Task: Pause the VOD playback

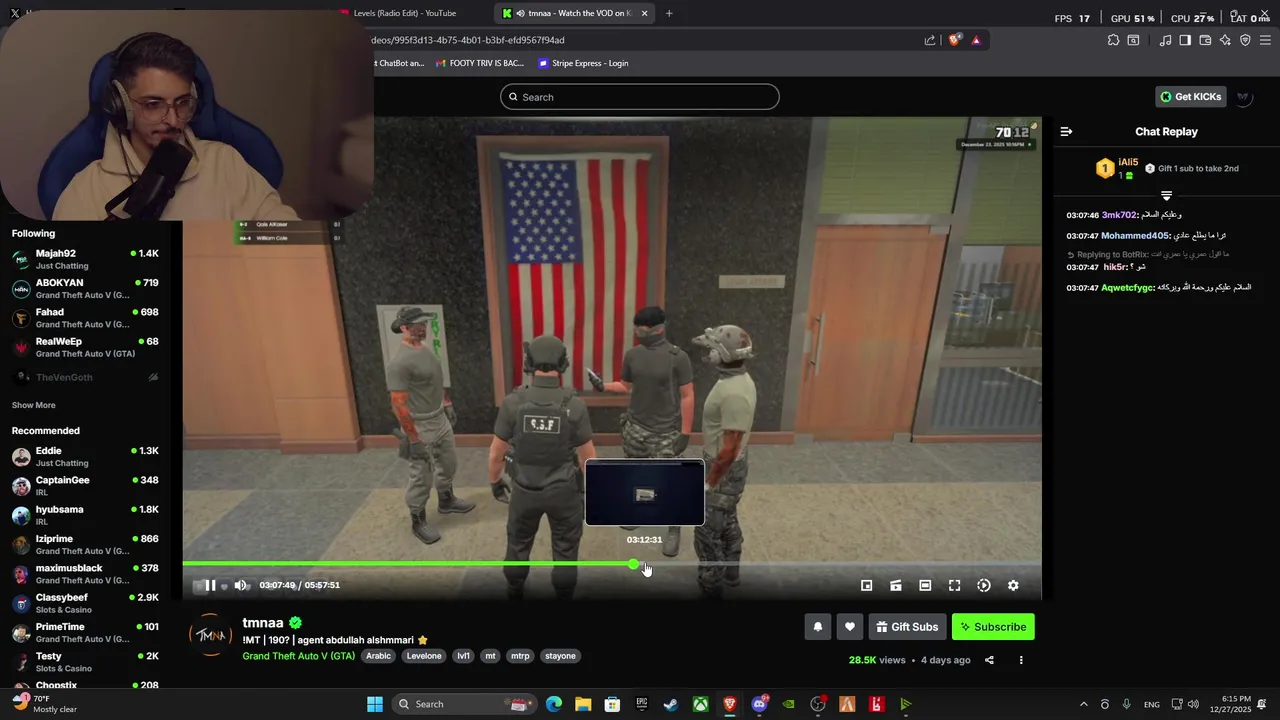Action: [210, 585]
